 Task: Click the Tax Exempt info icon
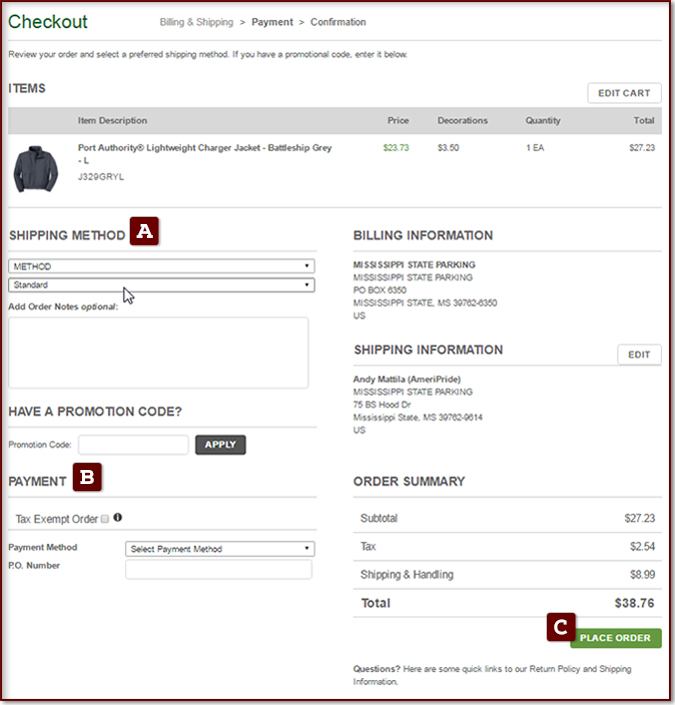point(118,518)
